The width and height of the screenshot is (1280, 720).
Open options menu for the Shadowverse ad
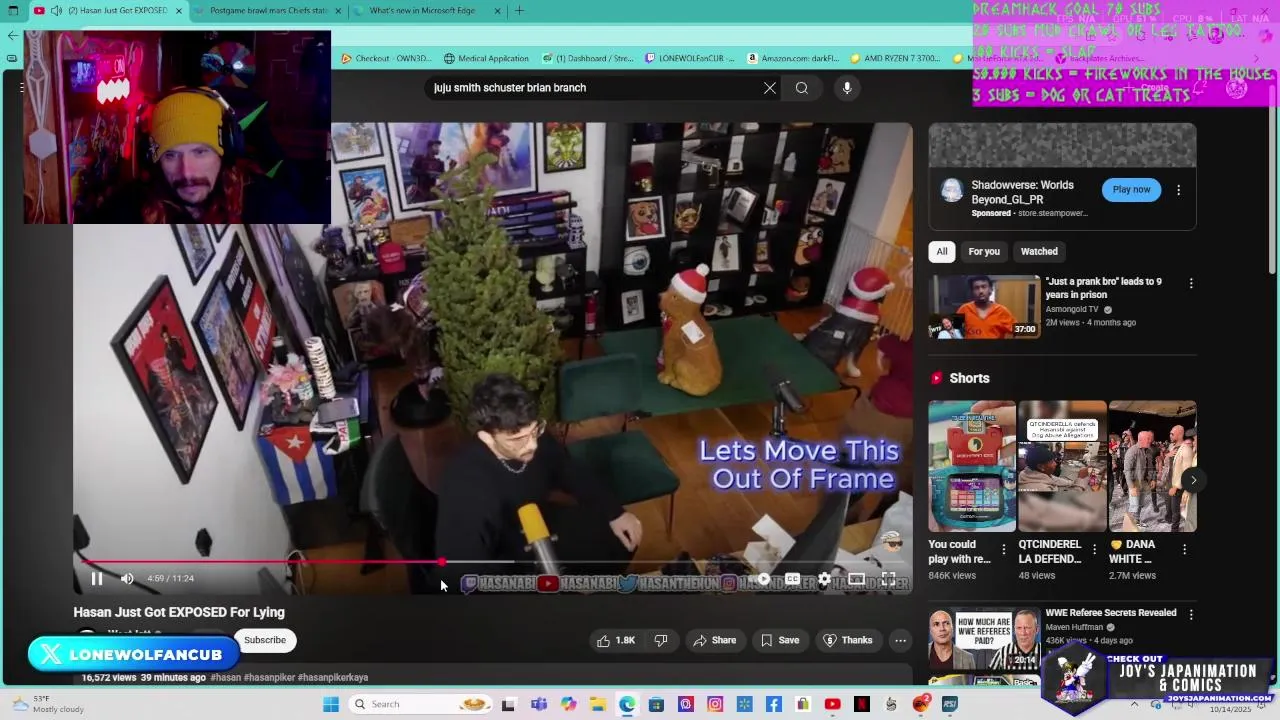tap(1178, 190)
